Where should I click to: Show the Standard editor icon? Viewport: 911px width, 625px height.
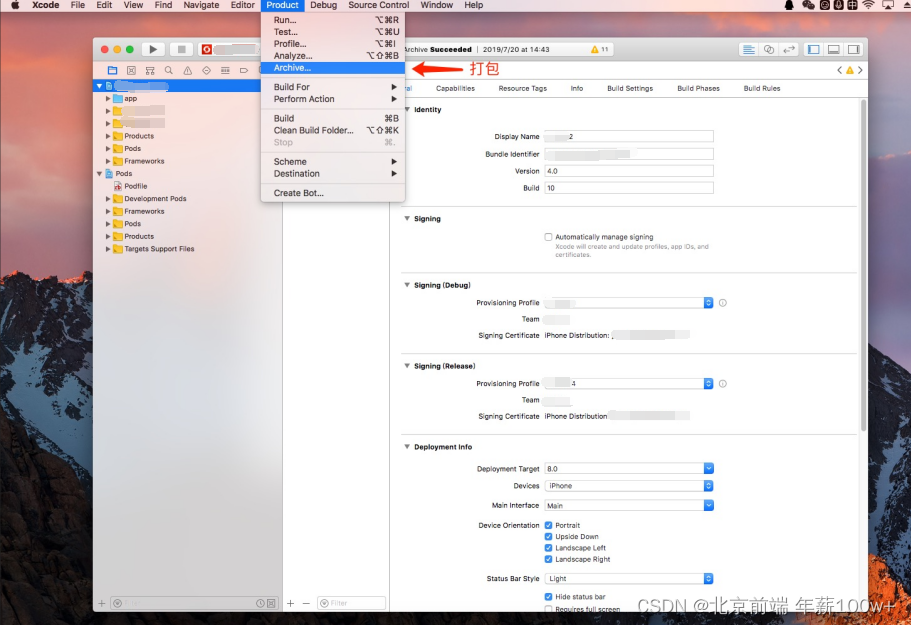click(749, 50)
